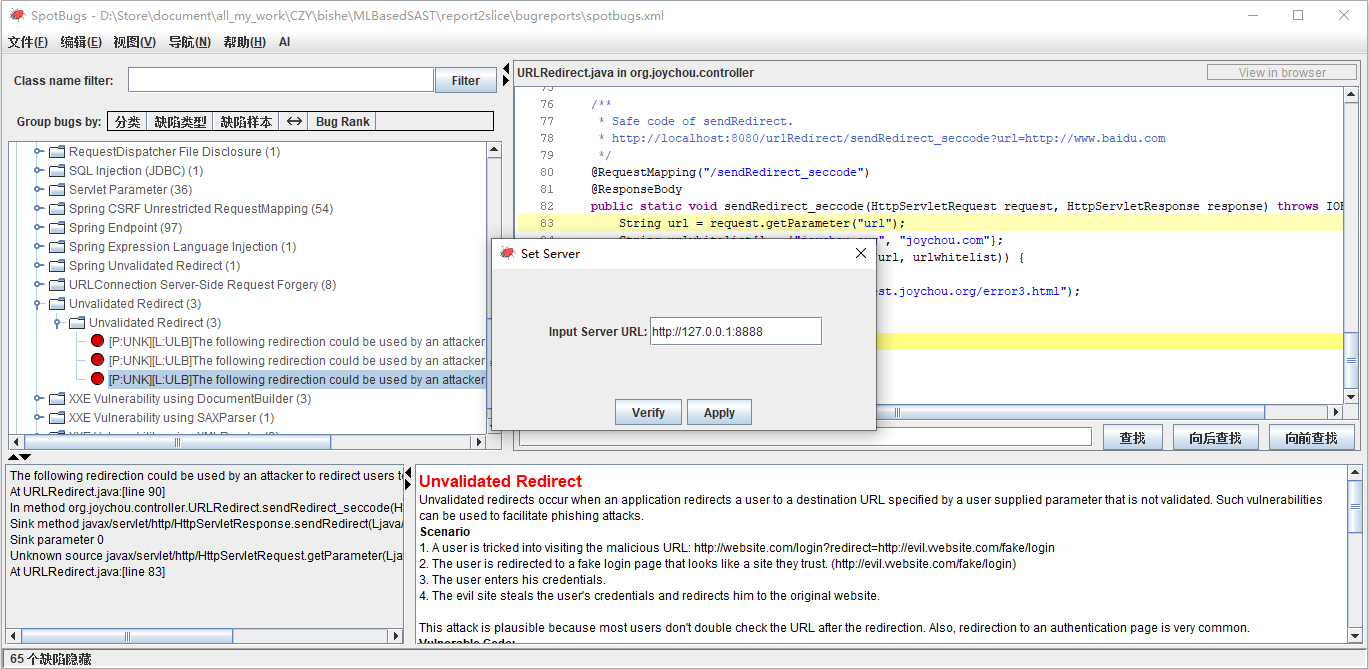The image size is (1369, 669).
Task: Click the Apply button in Set Server dialog
Action: [x=719, y=412]
